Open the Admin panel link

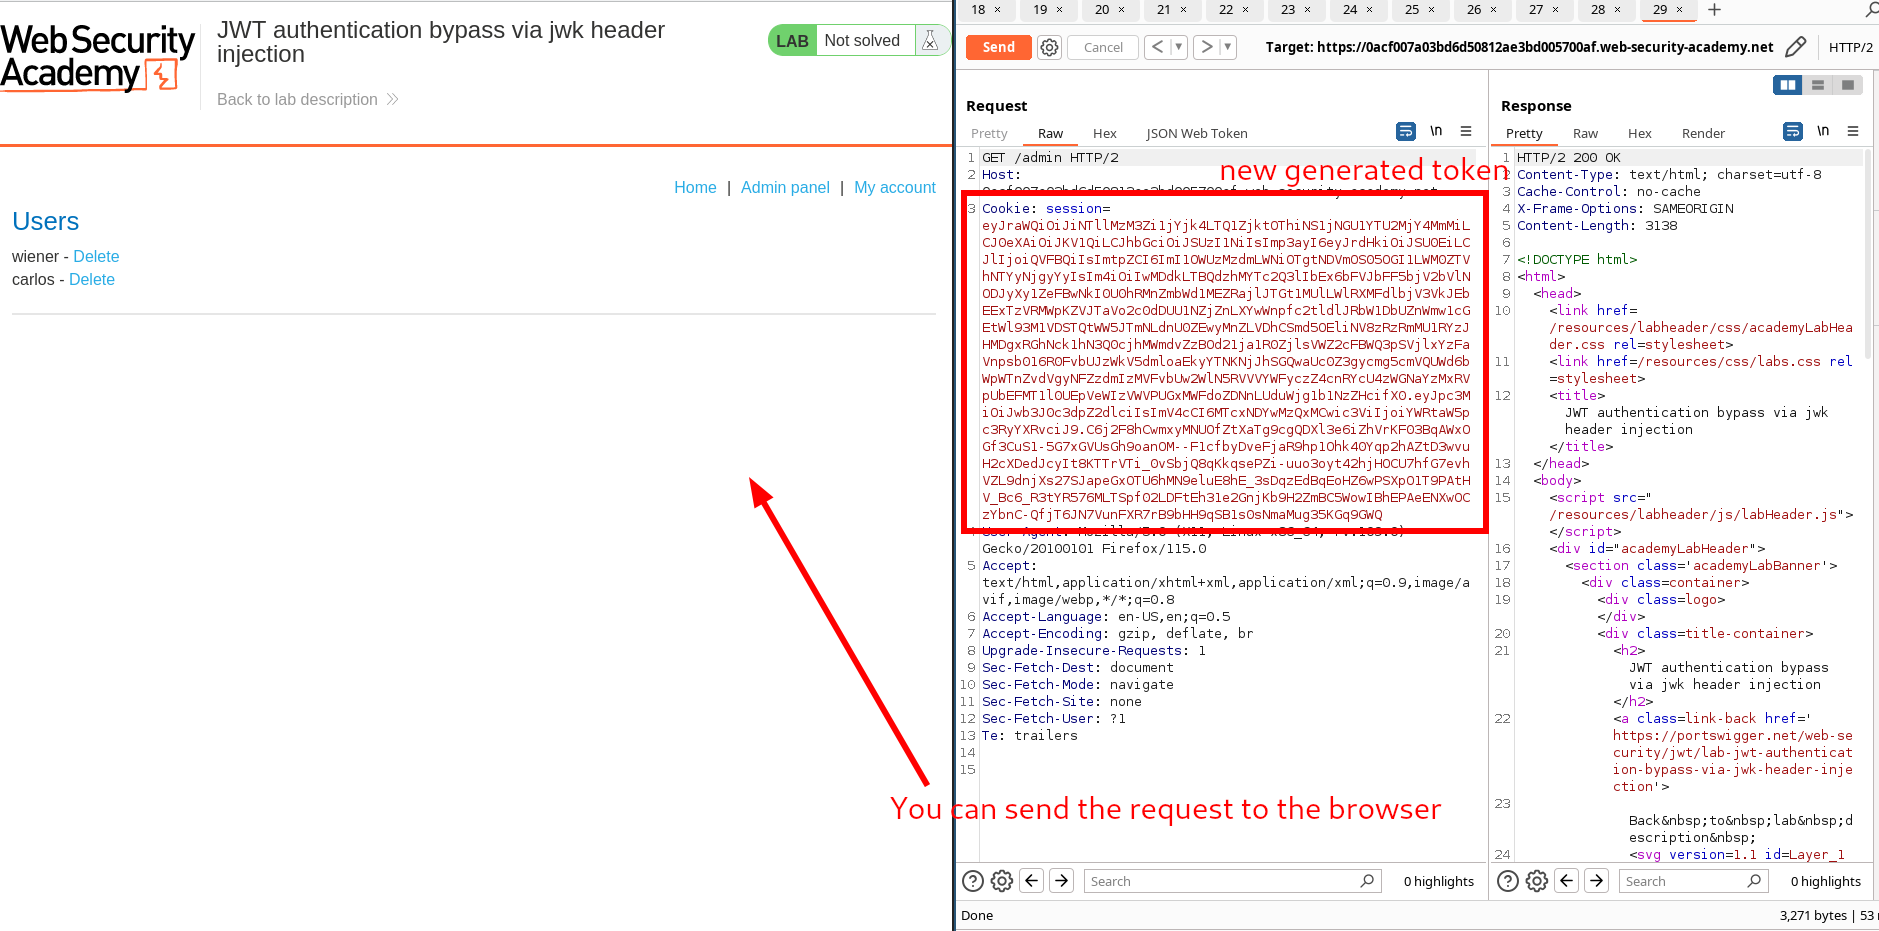tap(785, 187)
